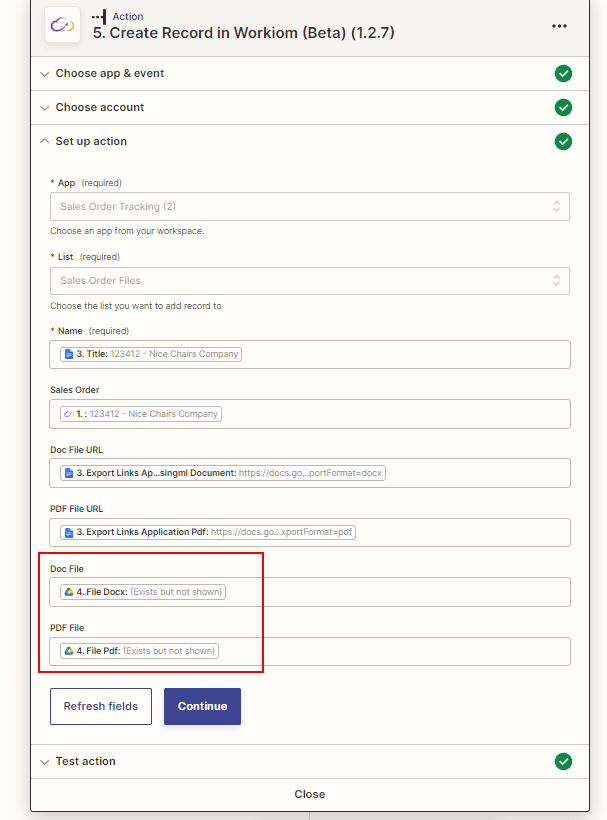The width and height of the screenshot is (607, 820).
Task: Expand the Test action section
Action: tap(310, 761)
